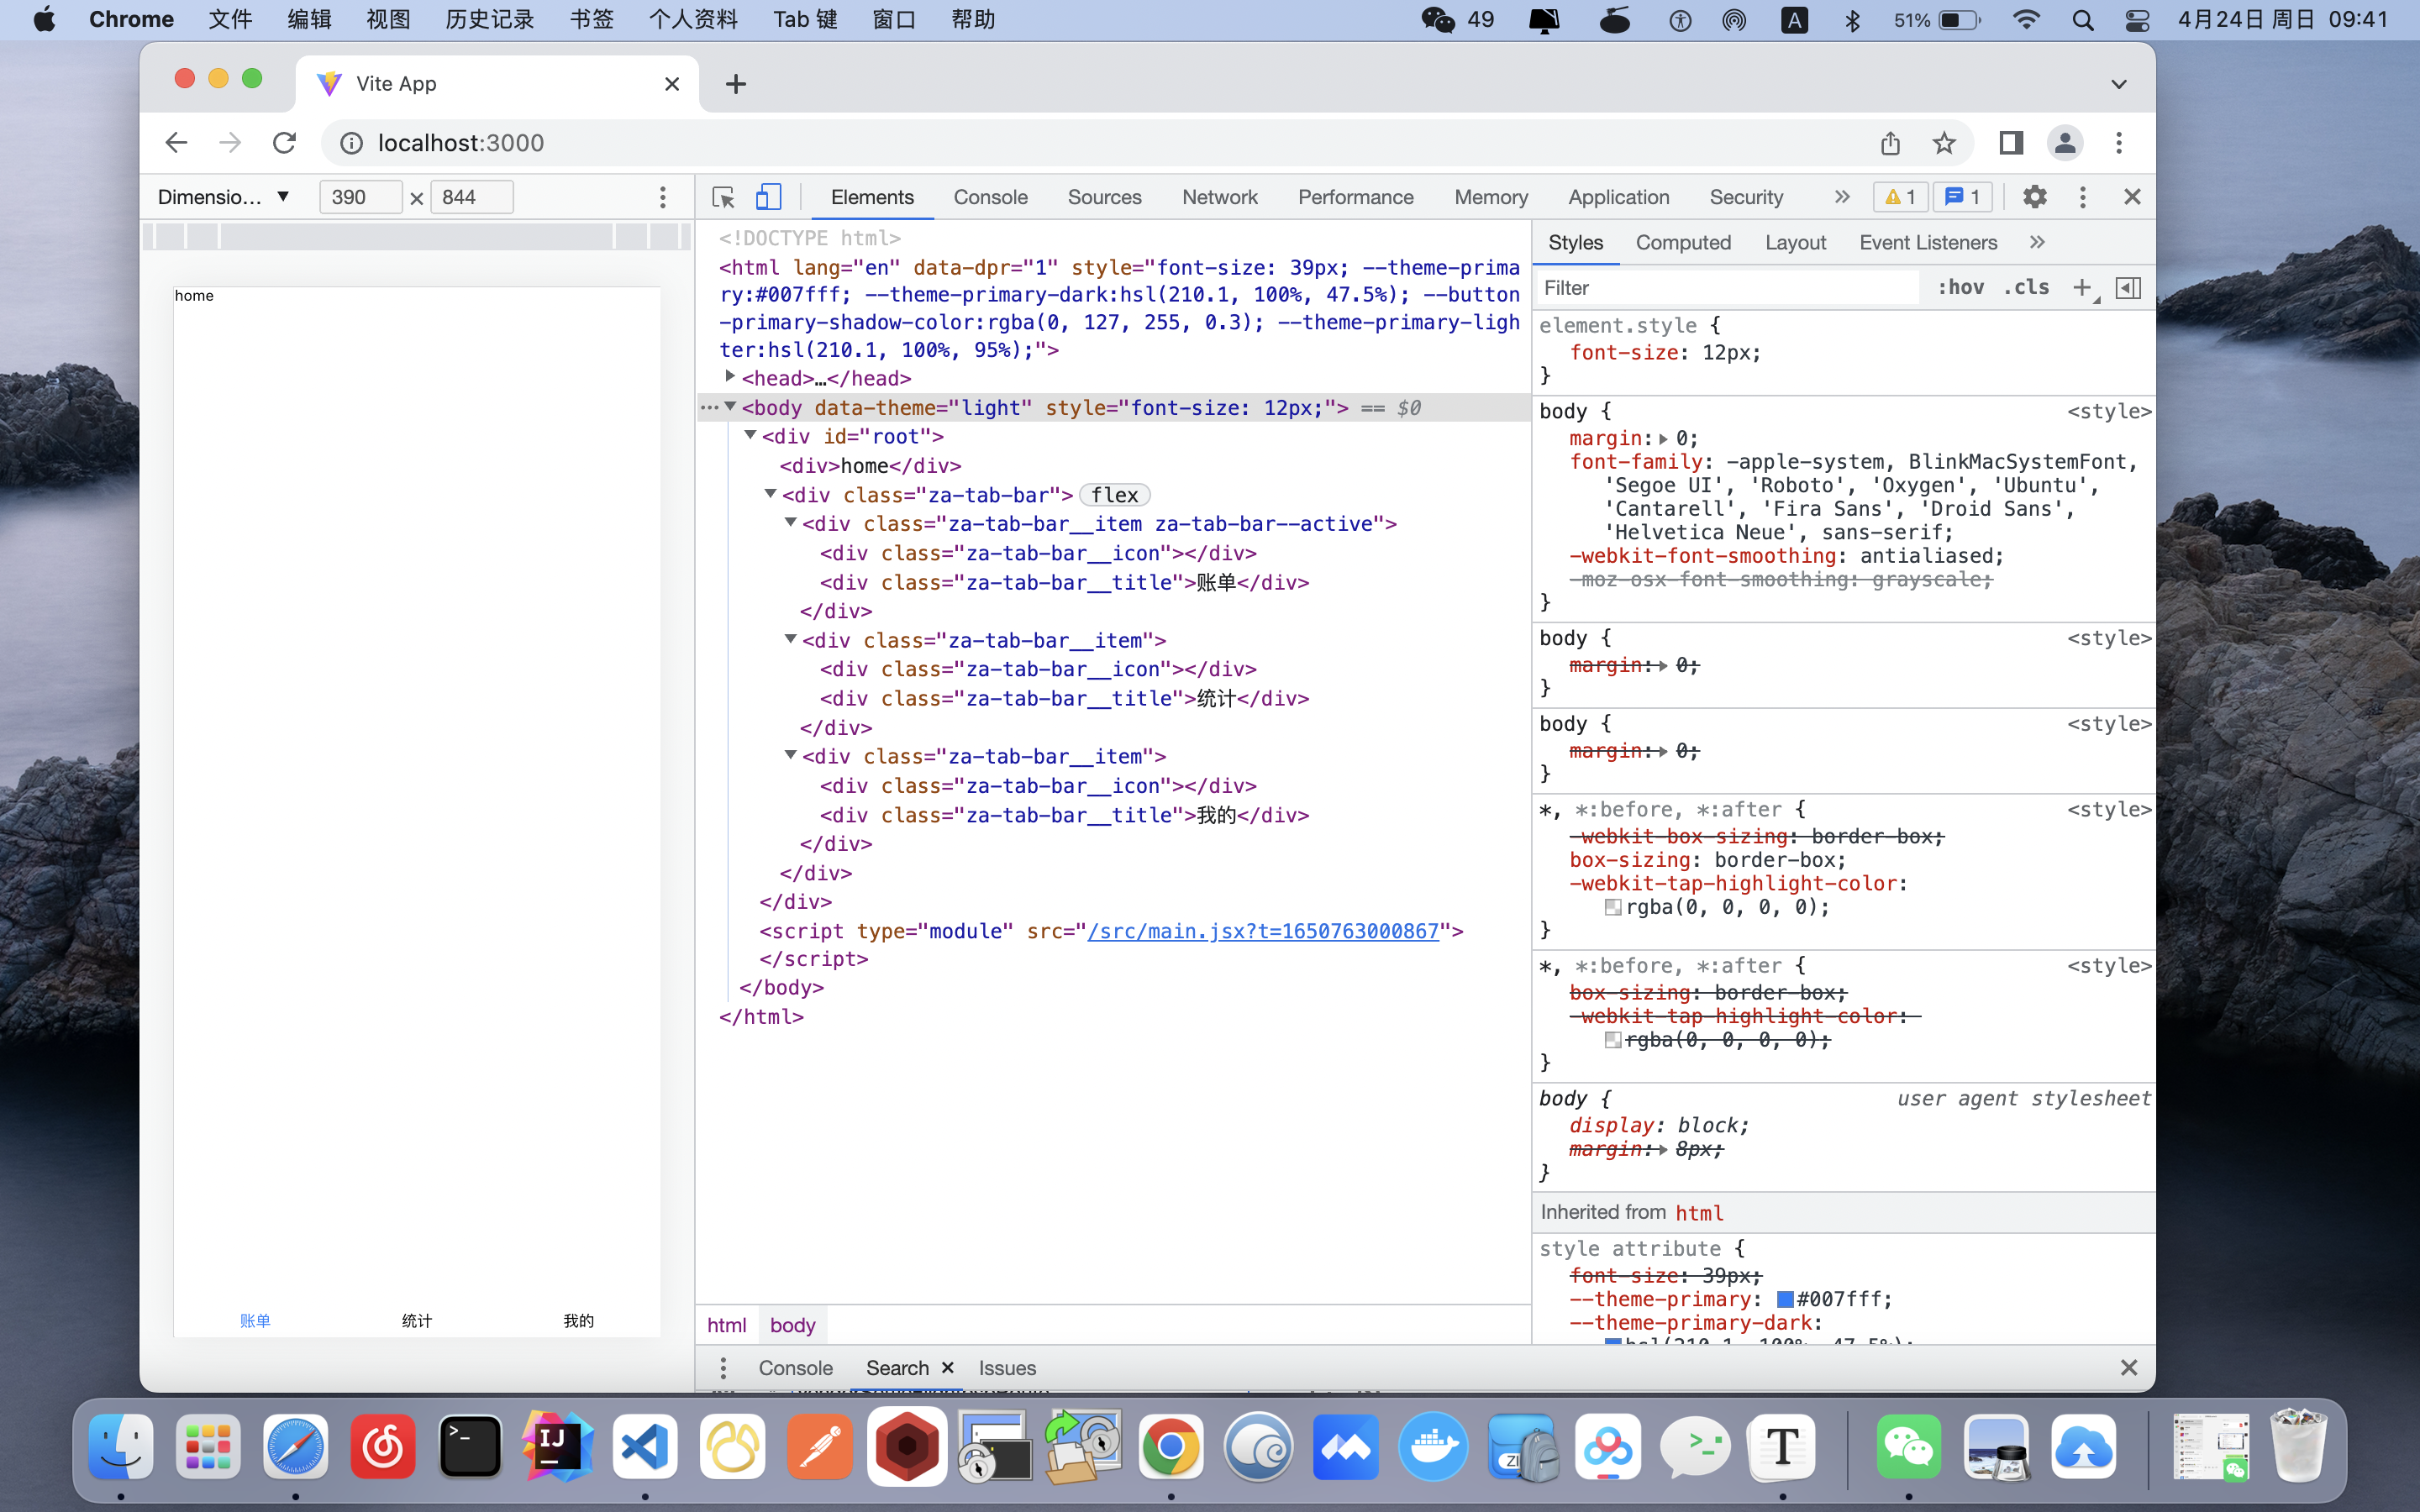Click the 账单 tab in page preview

[x=255, y=1321]
